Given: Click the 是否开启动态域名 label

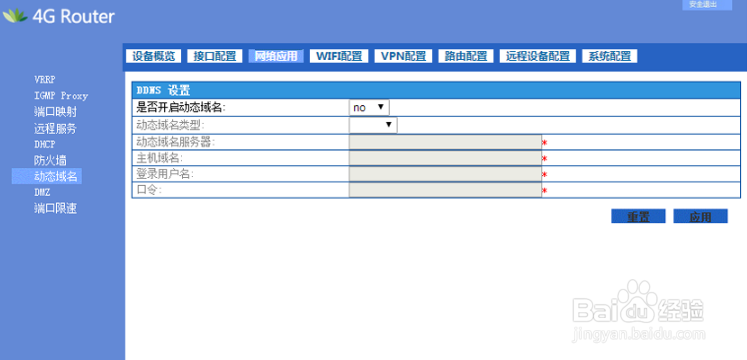Looking at the screenshot, I should [181, 108].
